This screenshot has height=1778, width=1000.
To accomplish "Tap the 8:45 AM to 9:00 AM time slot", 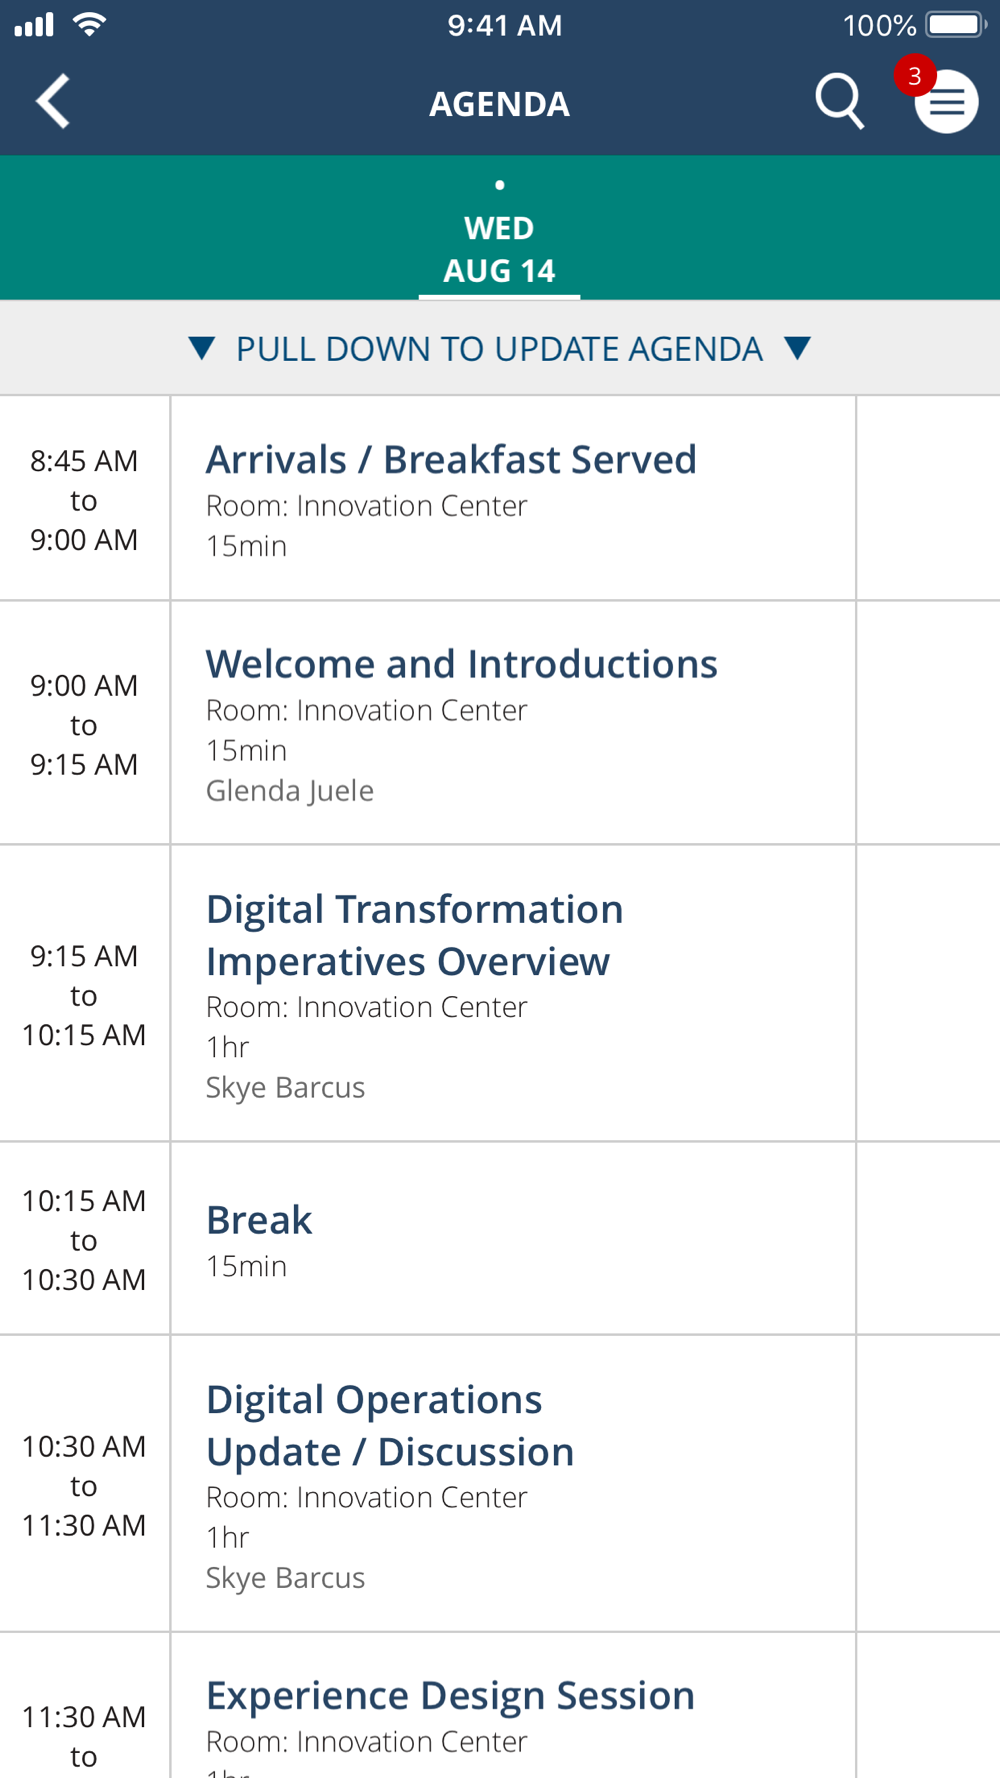I will click(84, 500).
